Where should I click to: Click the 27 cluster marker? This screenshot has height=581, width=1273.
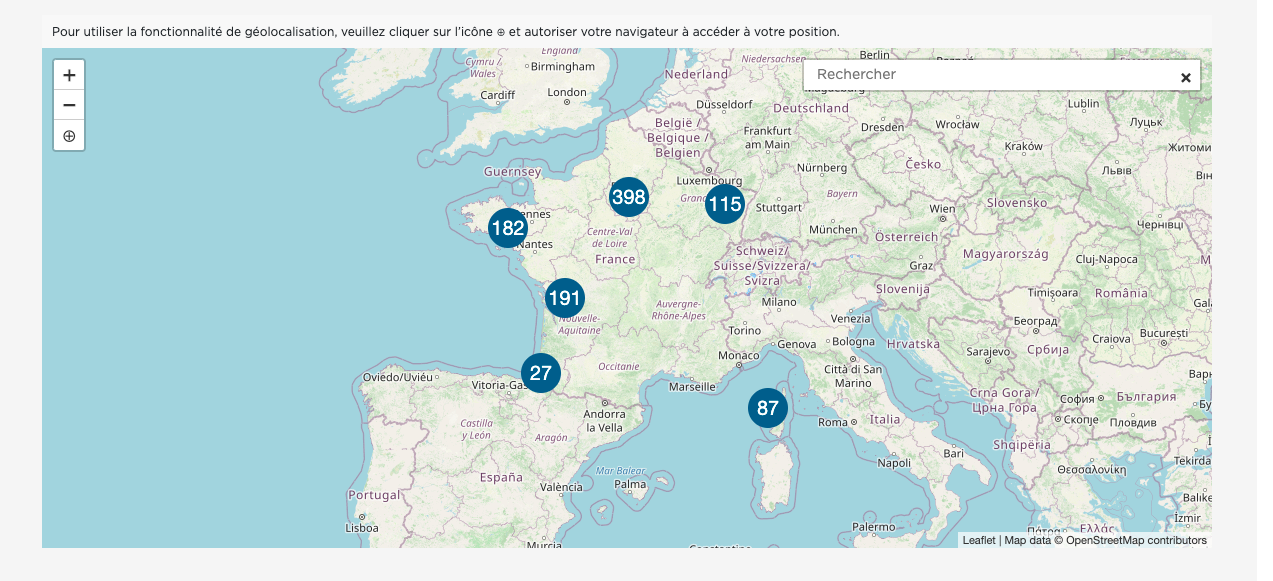[x=541, y=374]
